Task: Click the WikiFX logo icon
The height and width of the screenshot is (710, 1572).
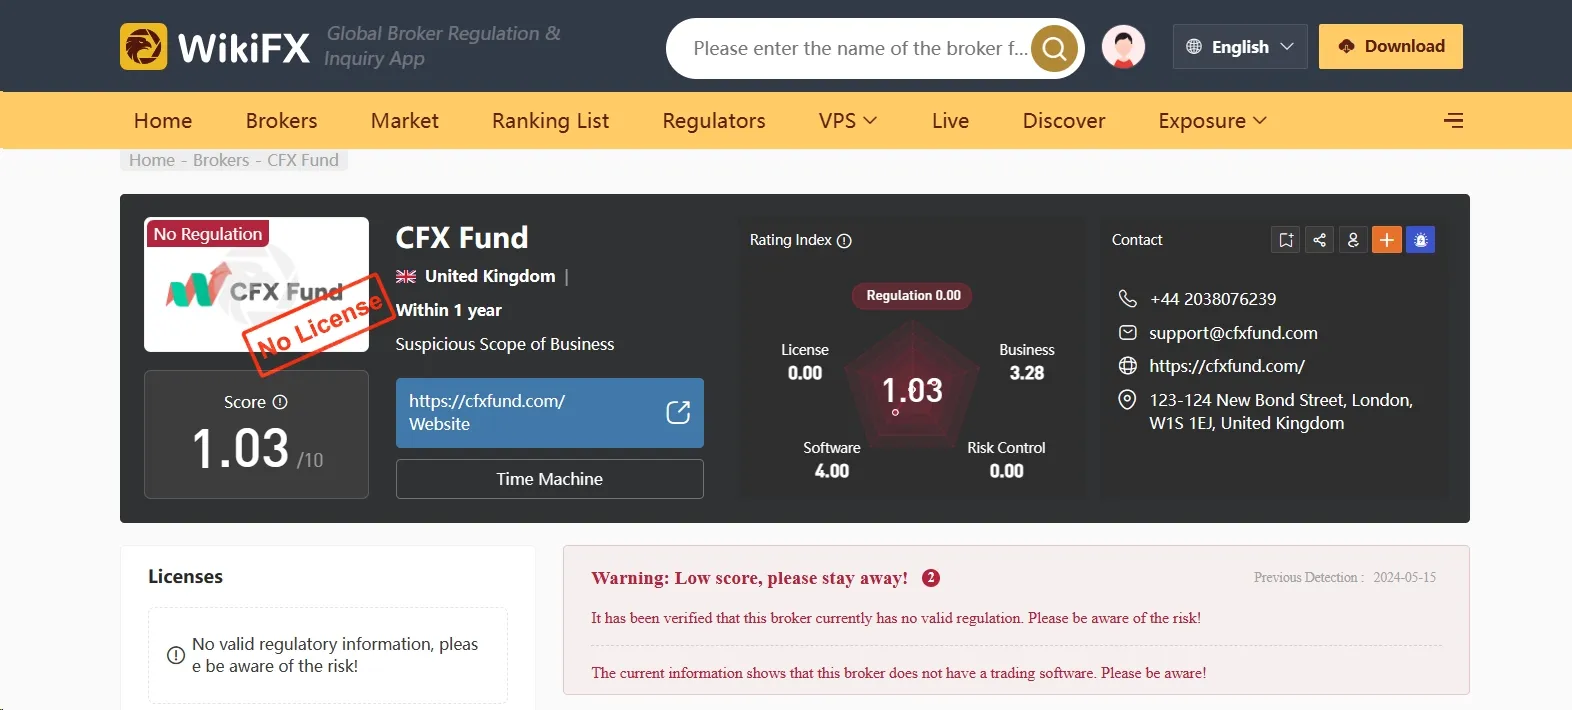Action: point(143,46)
